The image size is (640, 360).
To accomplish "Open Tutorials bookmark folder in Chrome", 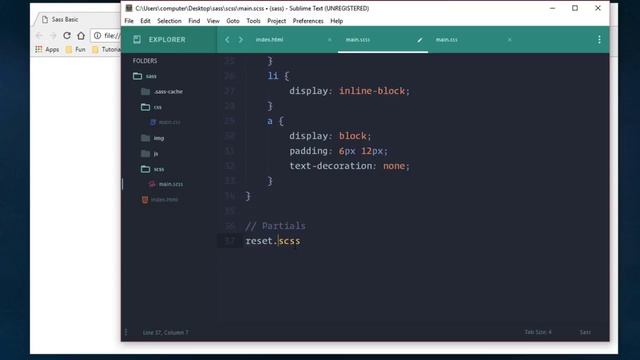I will point(107,49).
